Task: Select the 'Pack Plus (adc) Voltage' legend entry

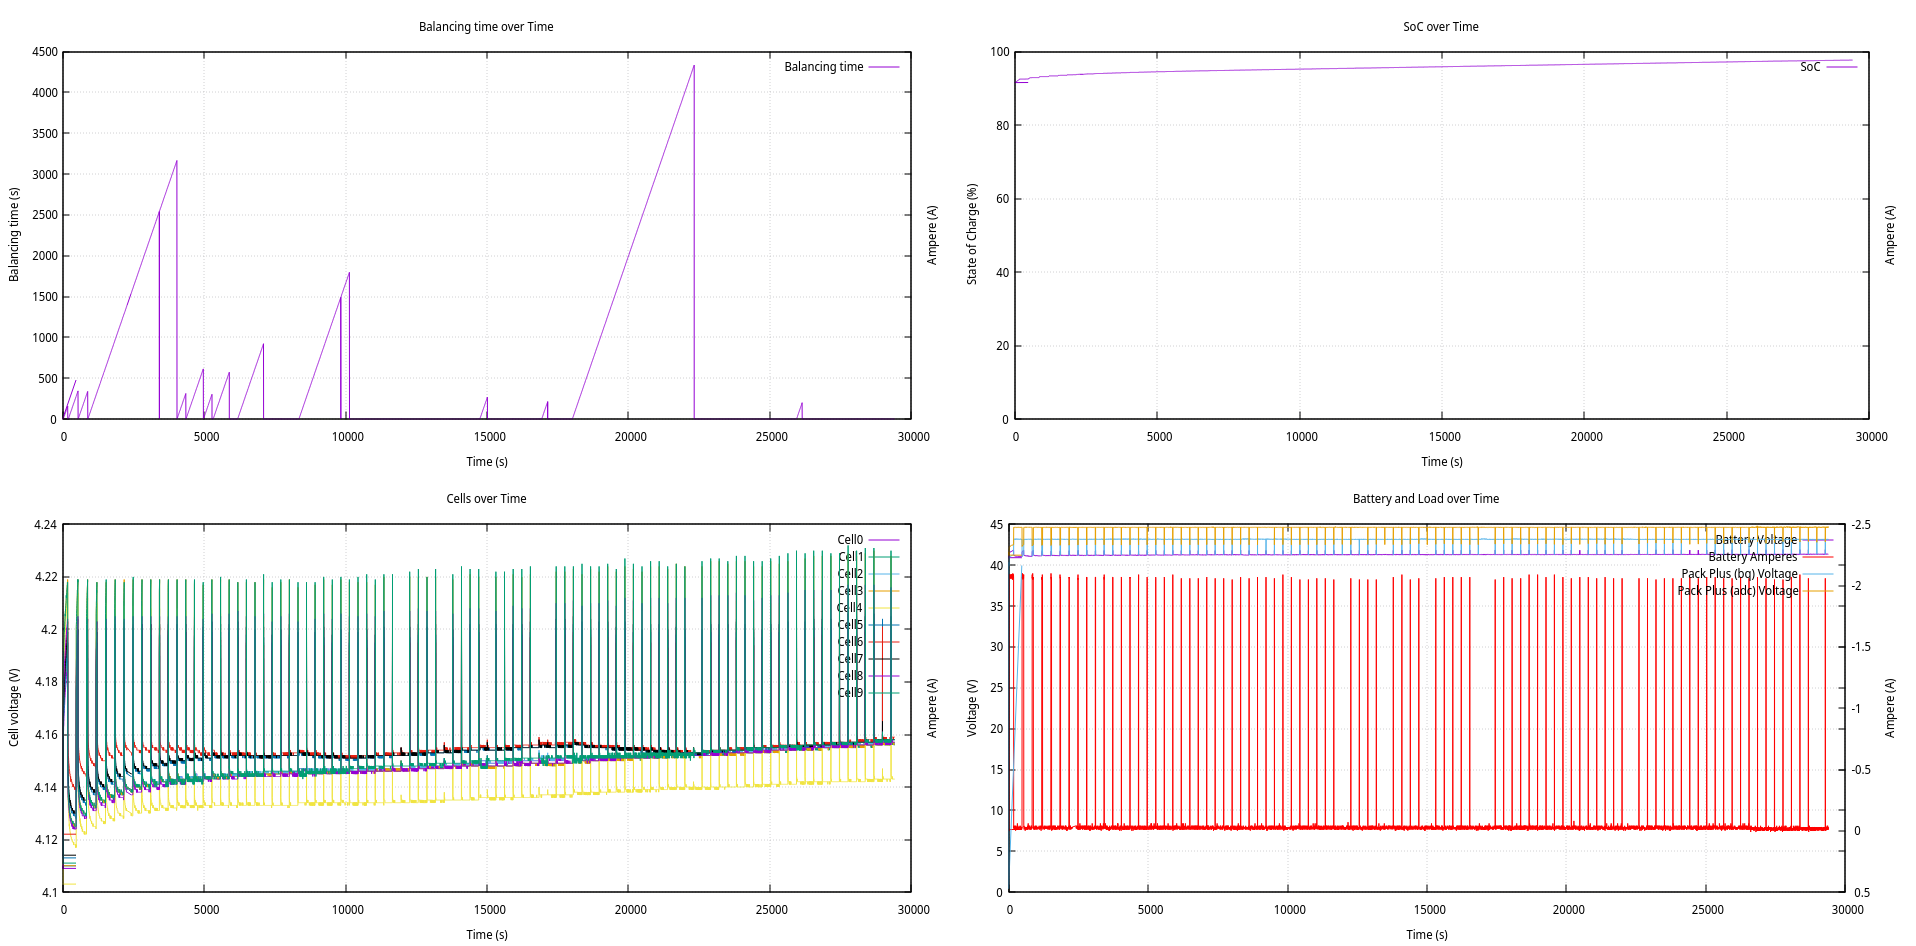Action: (1737, 591)
